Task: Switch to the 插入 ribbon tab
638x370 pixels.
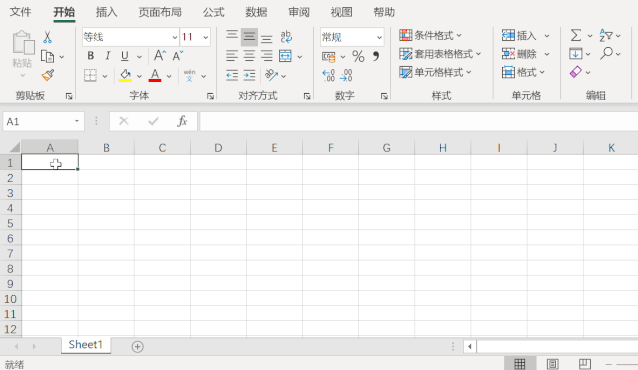Action: click(106, 12)
